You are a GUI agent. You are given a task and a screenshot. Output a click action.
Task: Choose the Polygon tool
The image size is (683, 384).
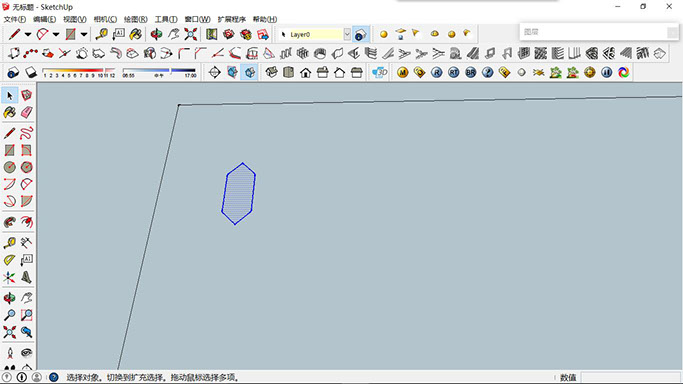(27, 167)
